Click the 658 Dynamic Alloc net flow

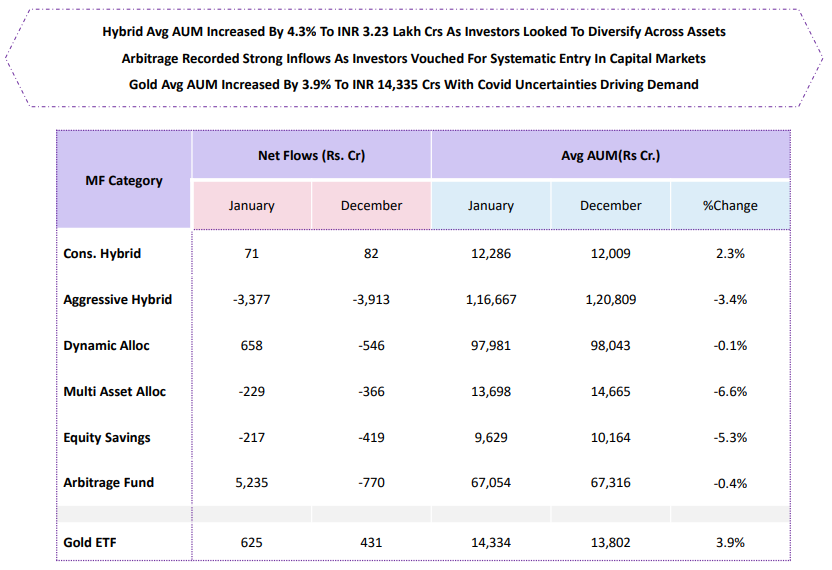pyautogui.click(x=252, y=346)
